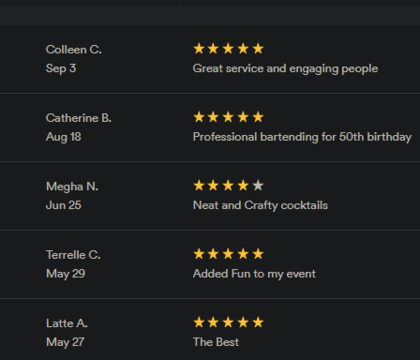The width and height of the screenshot is (420, 360).
Task: Click Terrelle C.'s five-star rating
Action: (228, 254)
